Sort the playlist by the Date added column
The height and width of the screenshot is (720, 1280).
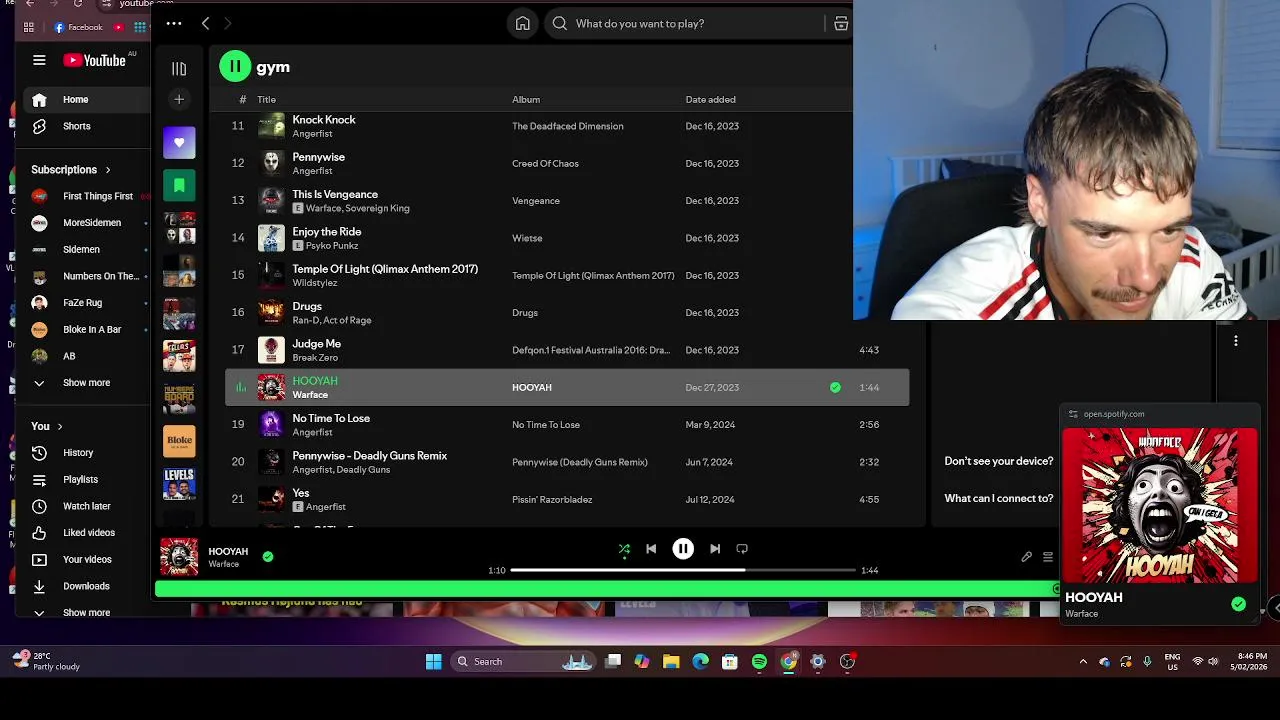710,99
